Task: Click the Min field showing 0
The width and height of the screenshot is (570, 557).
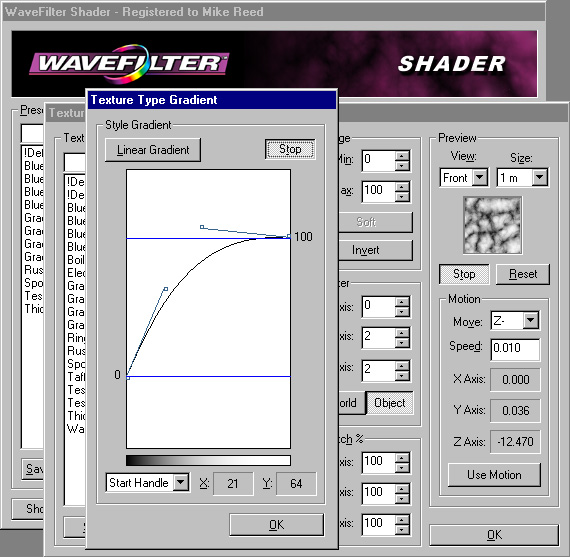Action: click(x=378, y=160)
